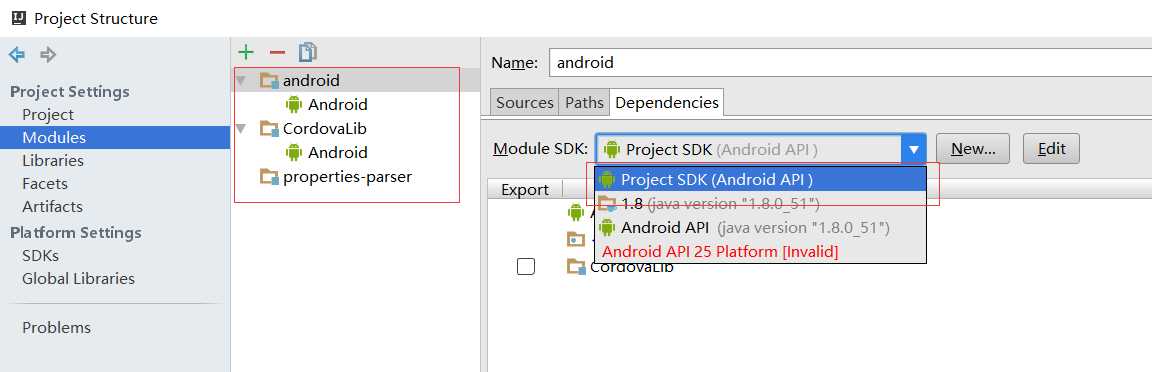1152x372 pixels.
Task: Copy the selected module
Action: coord(308,52)
